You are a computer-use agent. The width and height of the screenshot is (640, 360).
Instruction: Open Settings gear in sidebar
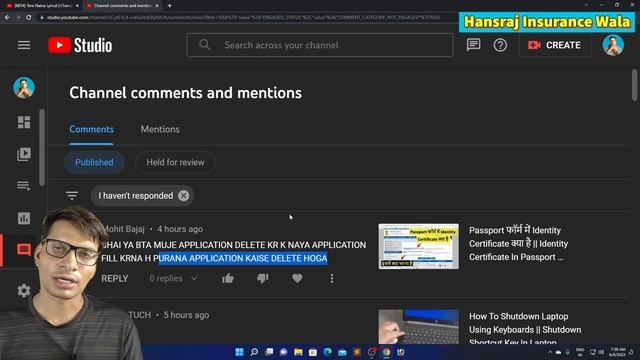[24, 290]
